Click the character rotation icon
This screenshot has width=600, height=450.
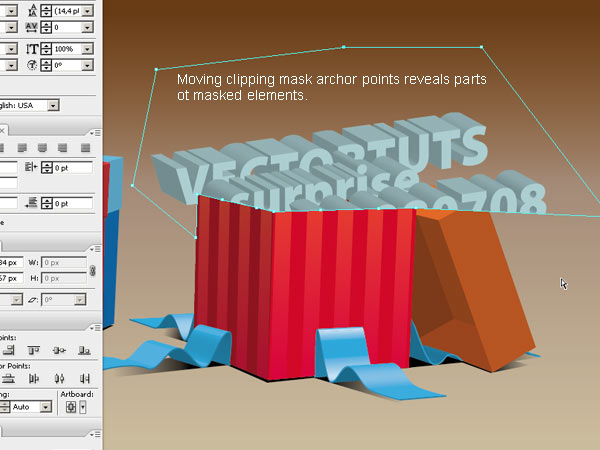coord(32,65)
